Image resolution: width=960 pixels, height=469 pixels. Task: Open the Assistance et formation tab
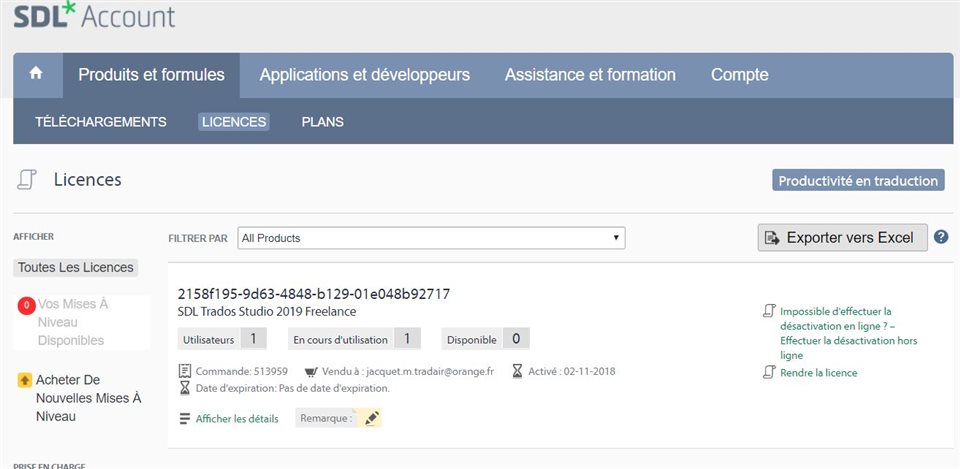click(x=590, y=75)
